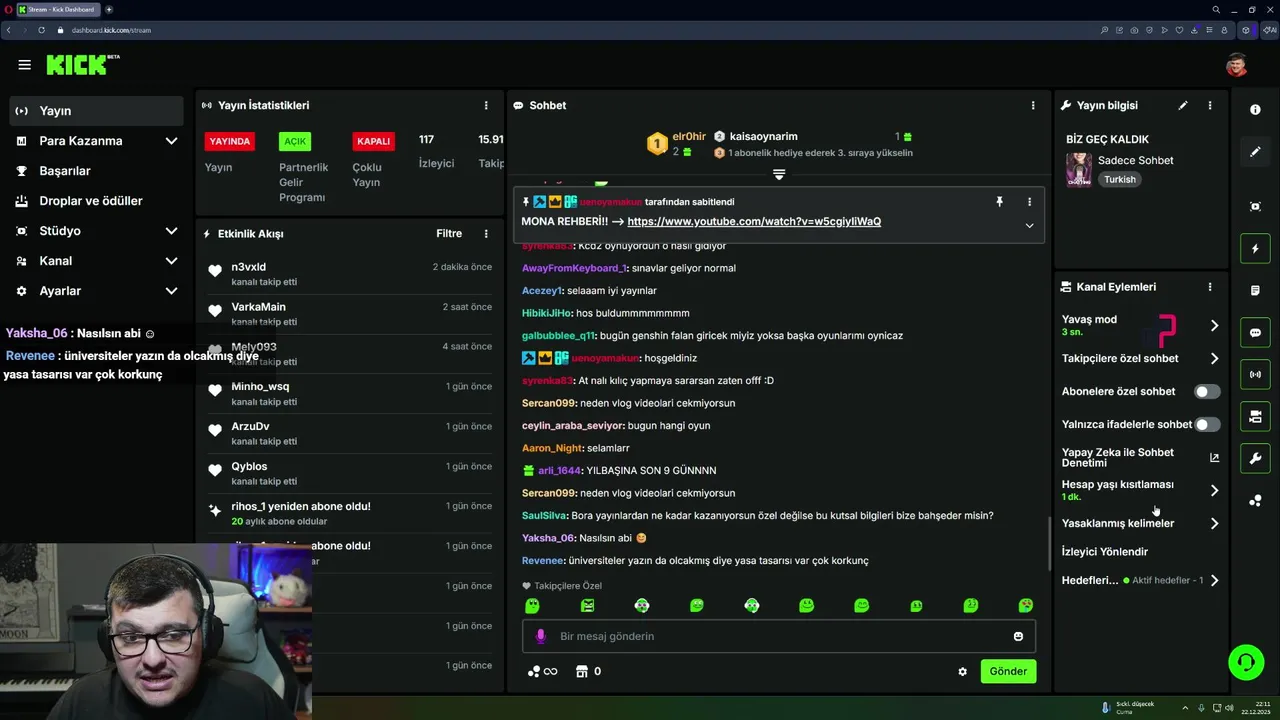
Task: Open Yasaklanmış kelimeler chevron
Action: pyautogui.click(x=1214, y=524)
